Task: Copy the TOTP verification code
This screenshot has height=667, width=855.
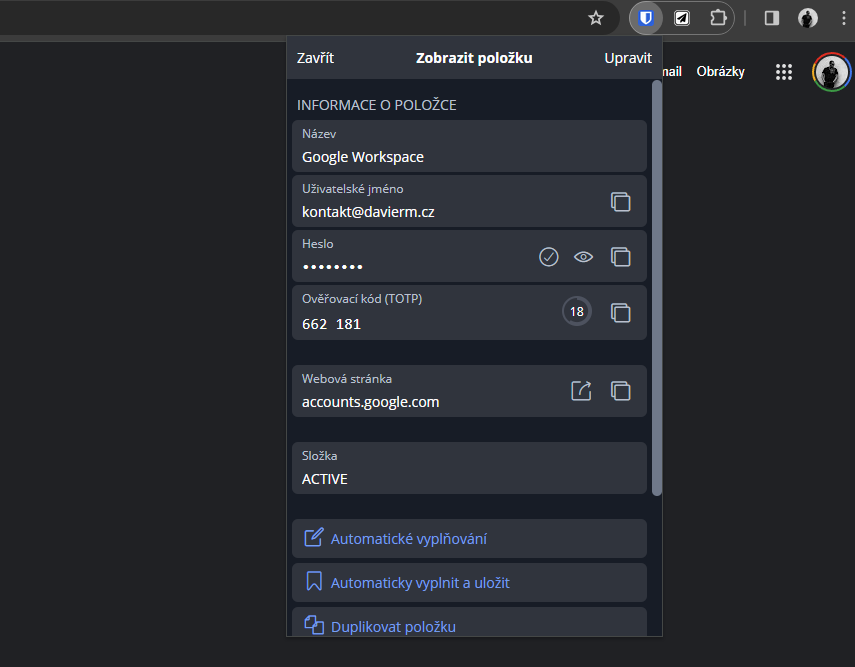Action: tap(621, 313)
